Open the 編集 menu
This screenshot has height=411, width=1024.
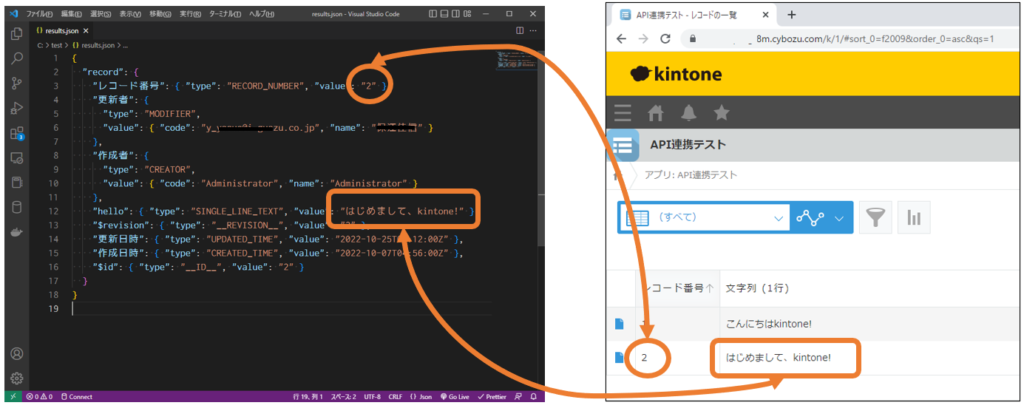71,14
